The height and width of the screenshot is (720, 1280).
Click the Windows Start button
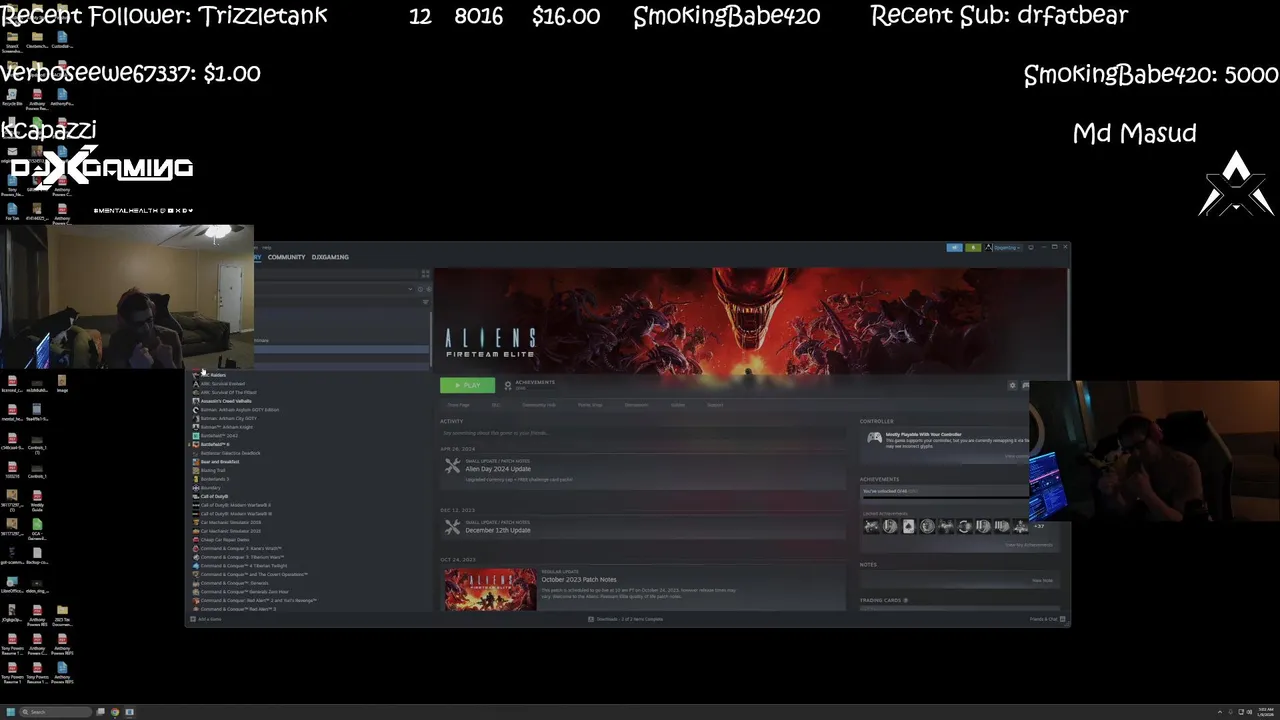click(x=10, y=712)
